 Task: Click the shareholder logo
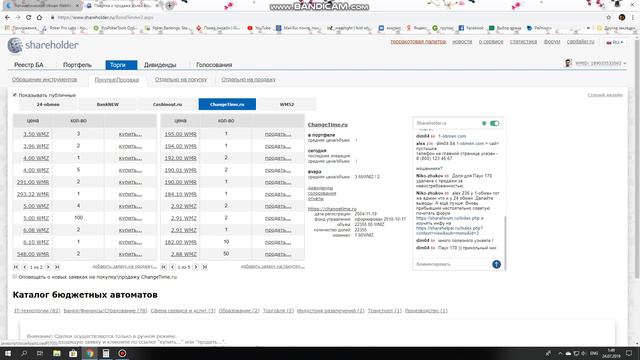click(43, 45)
